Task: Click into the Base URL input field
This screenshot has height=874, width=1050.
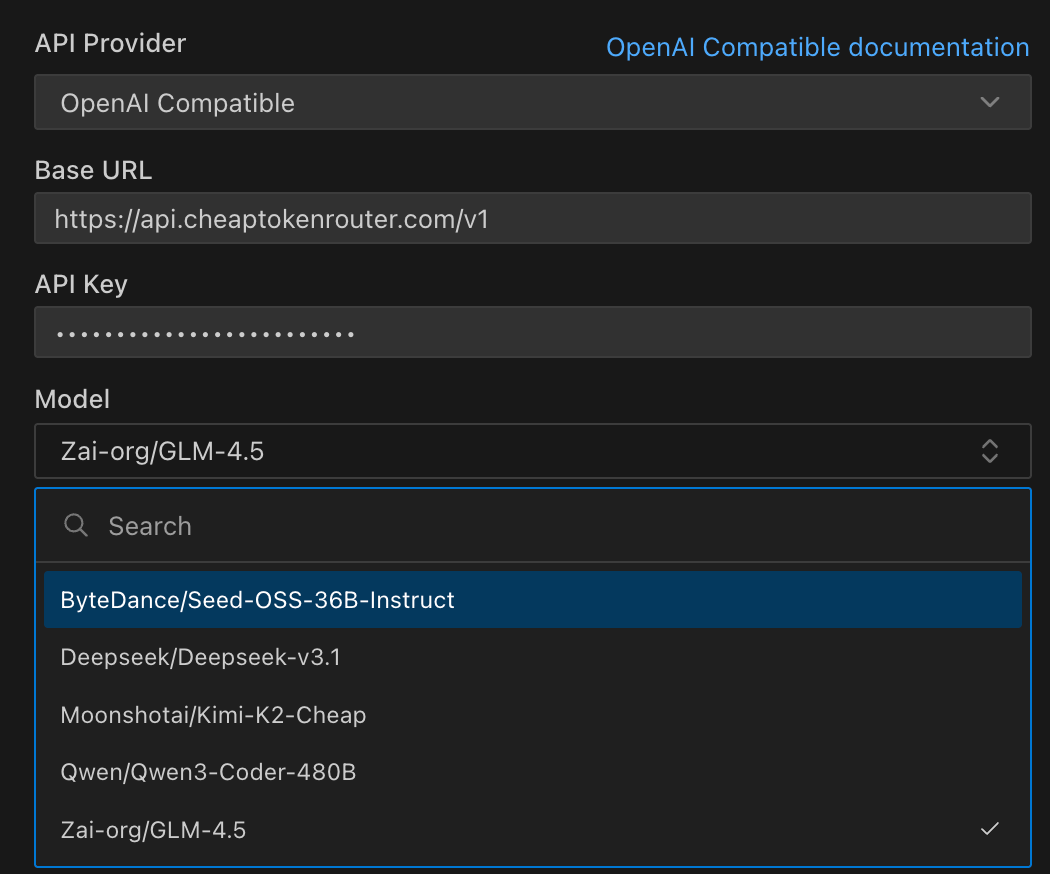Action: tap(532, 218)
